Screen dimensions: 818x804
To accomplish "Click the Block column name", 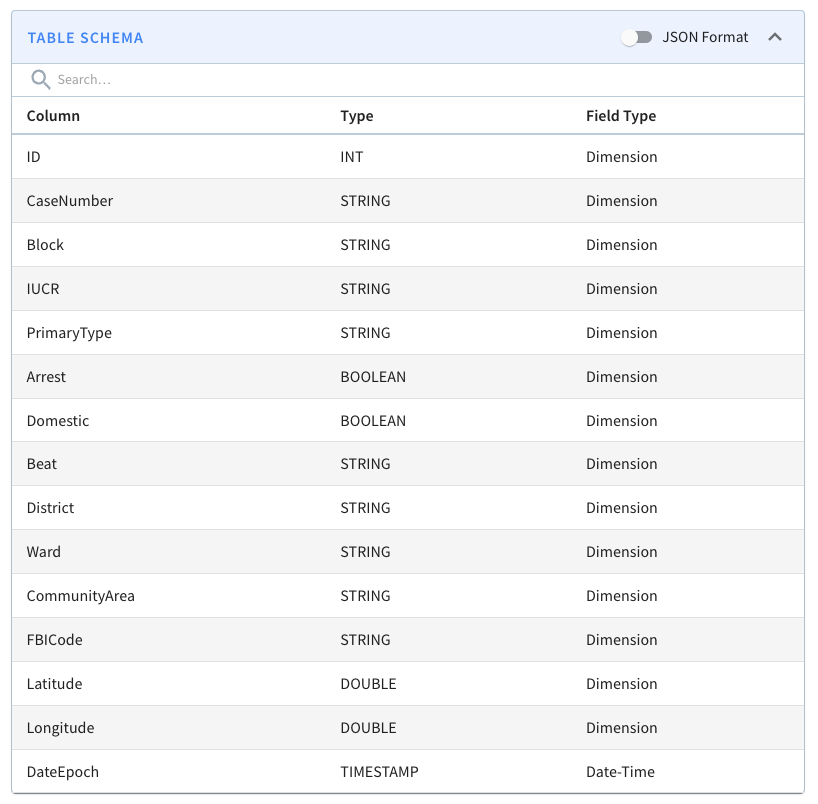I will click(x=45, y=245).
